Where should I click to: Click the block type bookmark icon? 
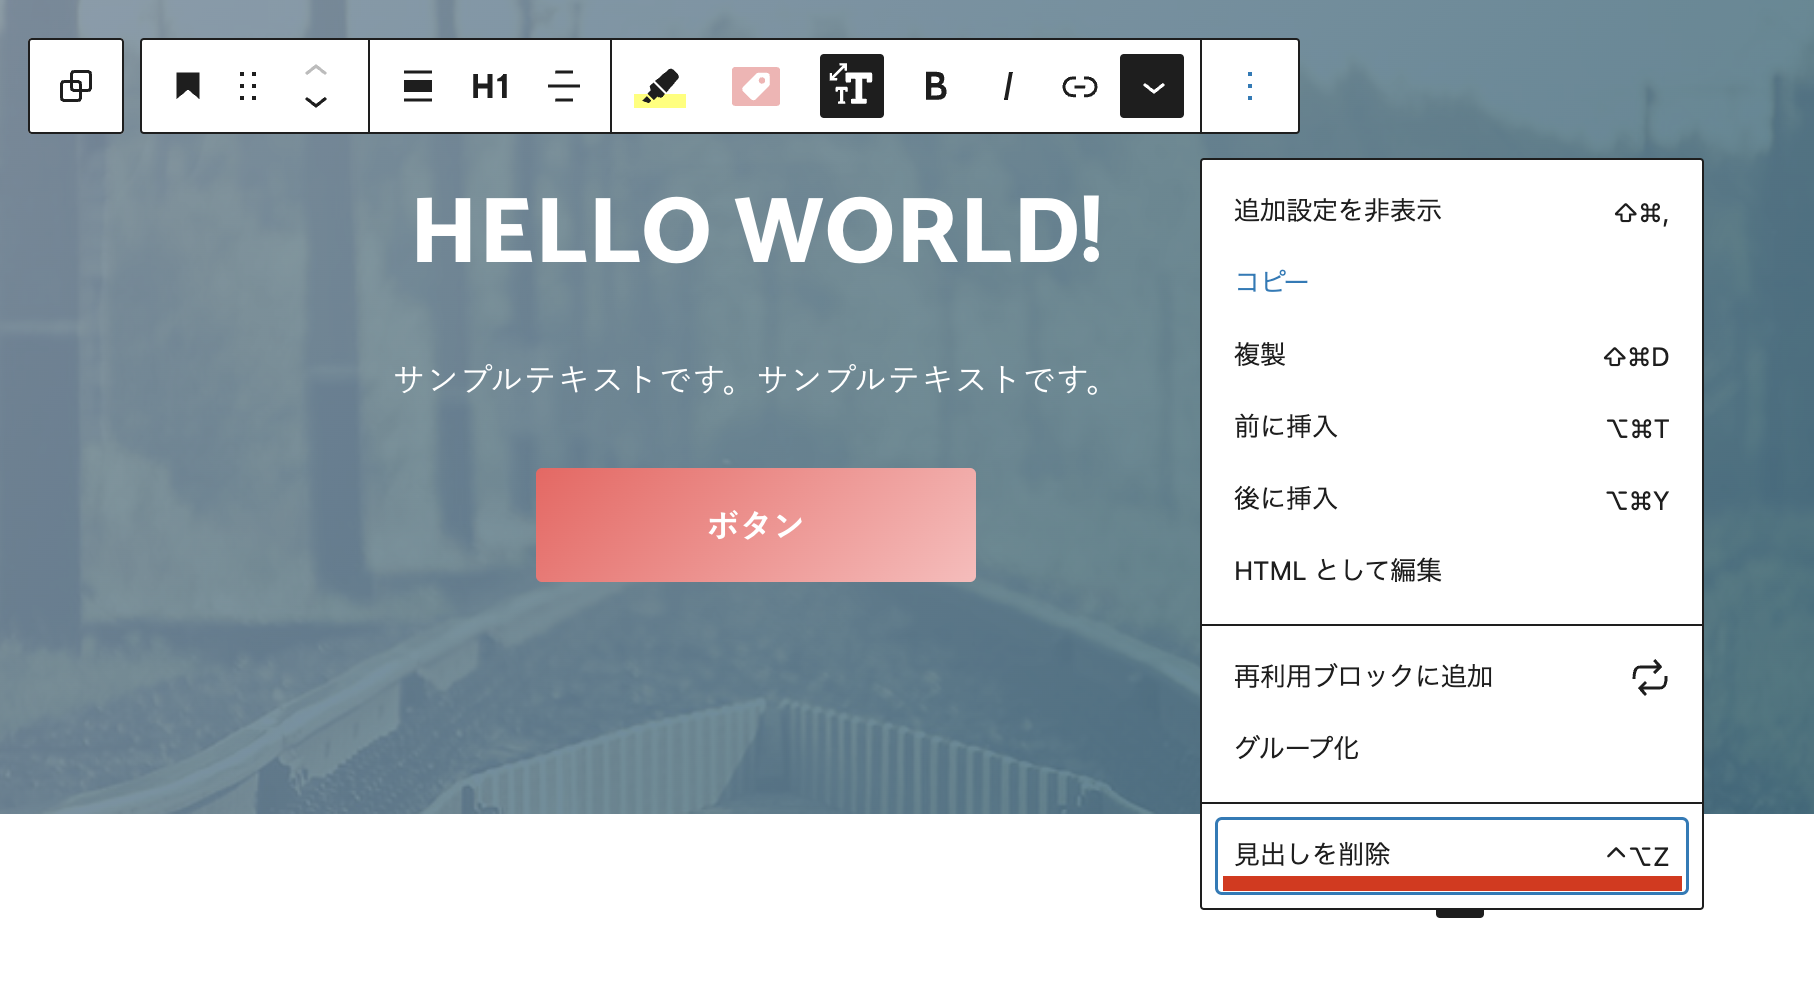point(188,86)
